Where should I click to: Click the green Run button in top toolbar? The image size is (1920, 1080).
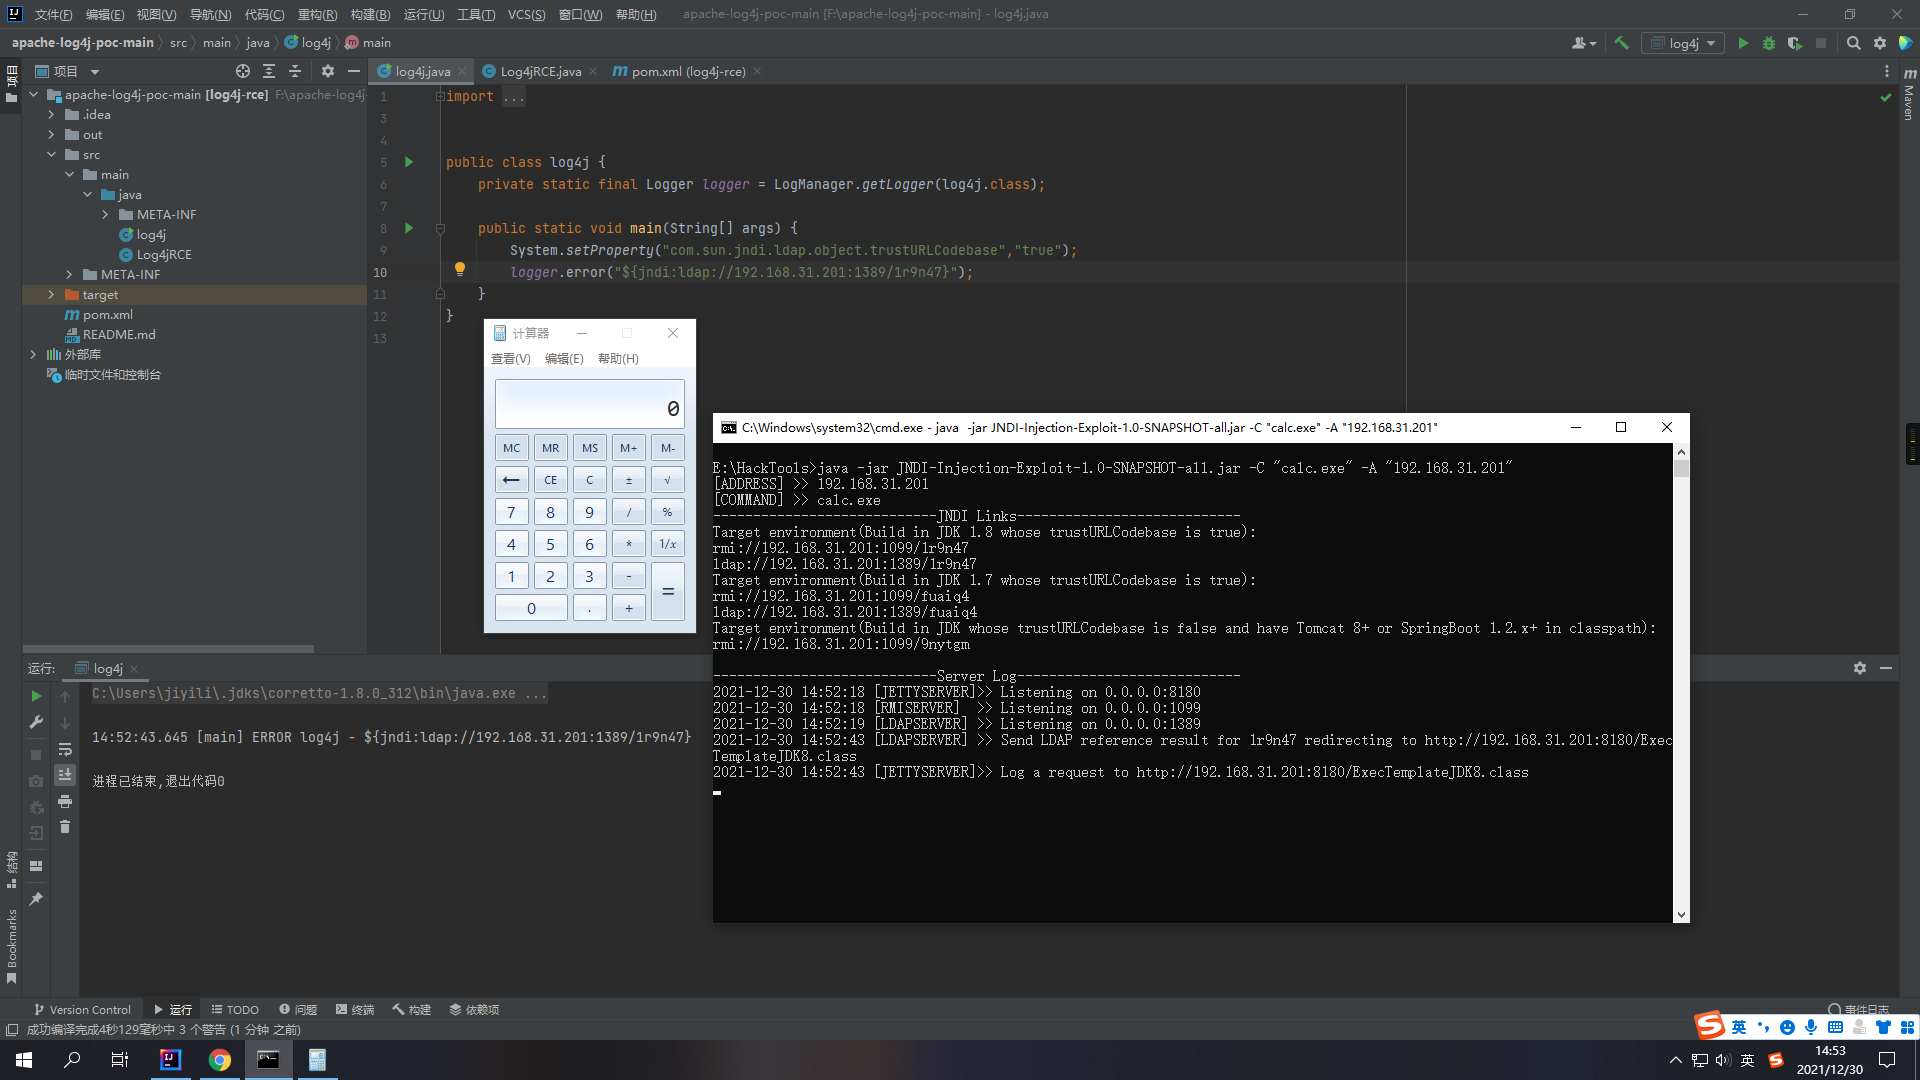coord(1743,43)
